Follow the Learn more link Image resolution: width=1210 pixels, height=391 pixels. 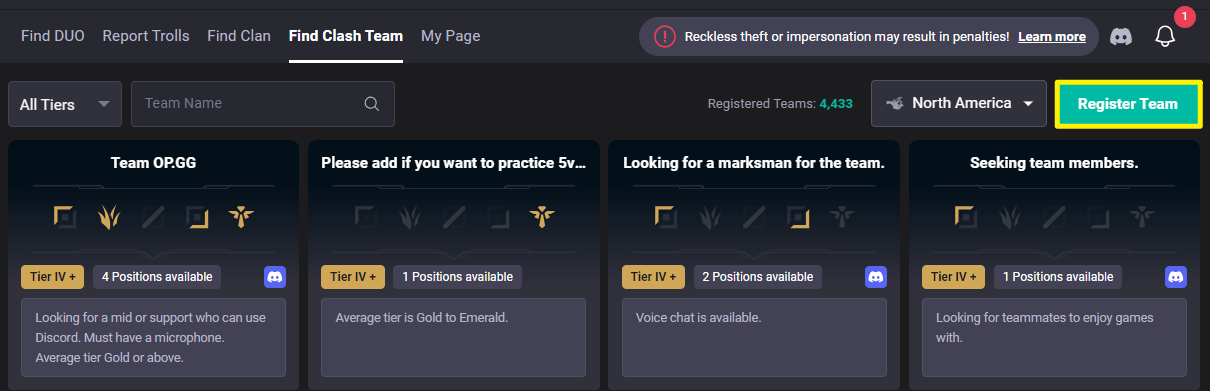(1052, 36)
